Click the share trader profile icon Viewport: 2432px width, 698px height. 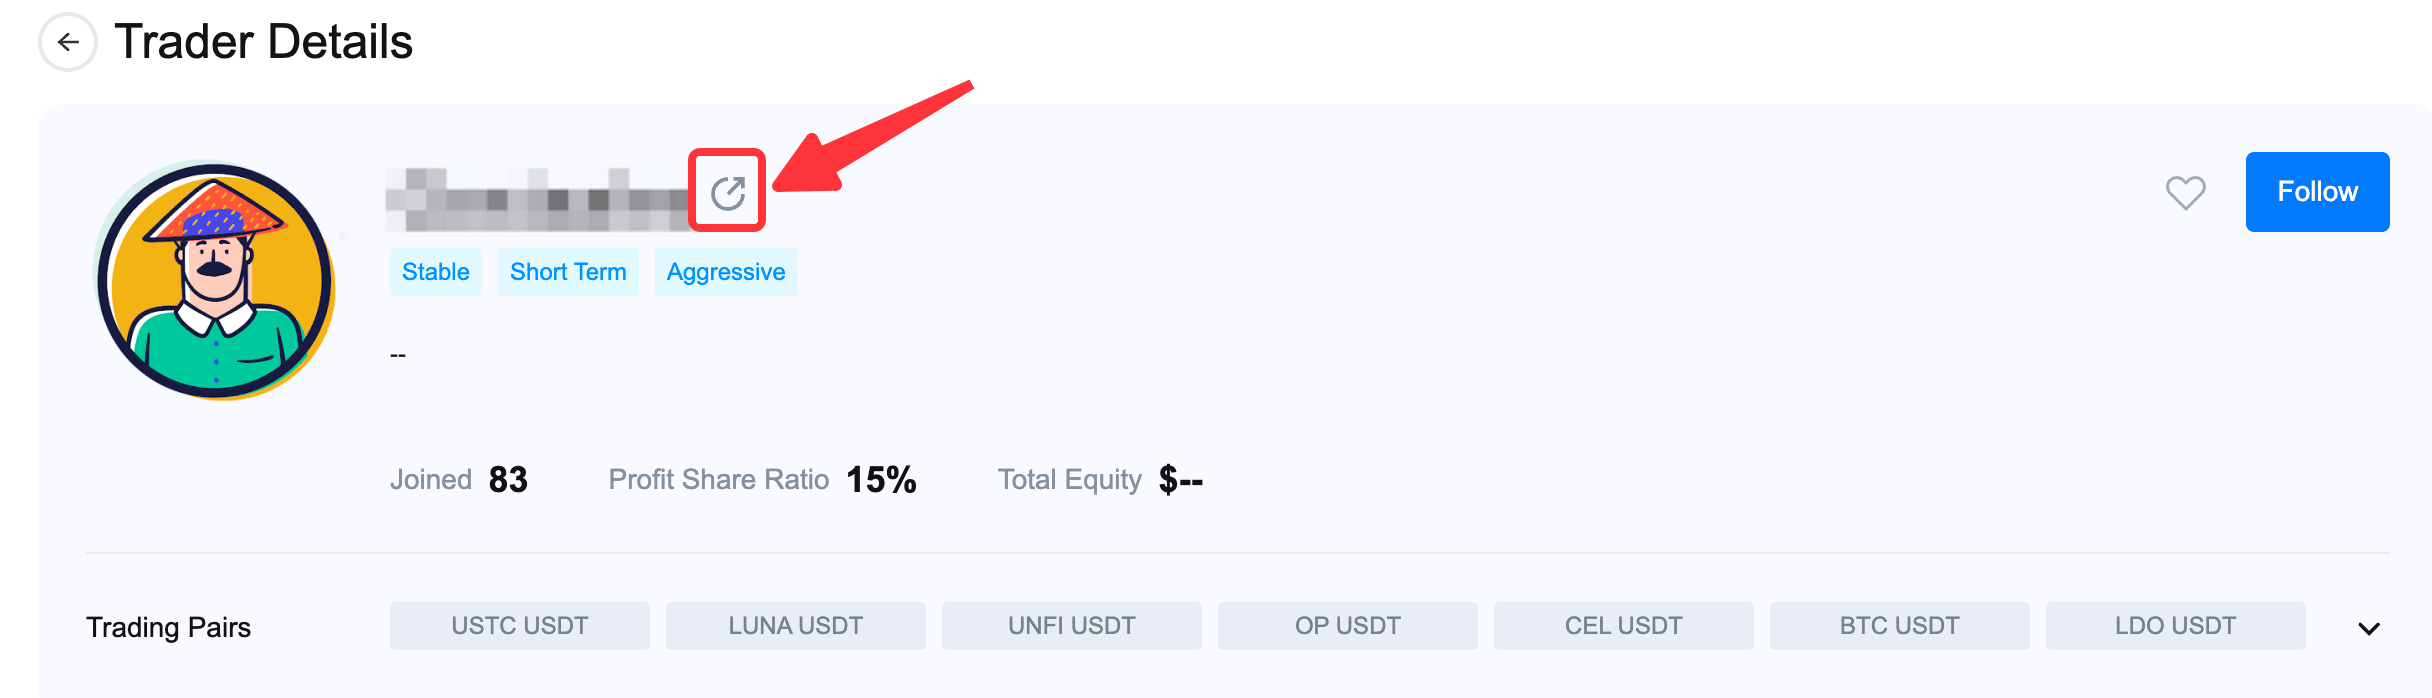[728, 192]
